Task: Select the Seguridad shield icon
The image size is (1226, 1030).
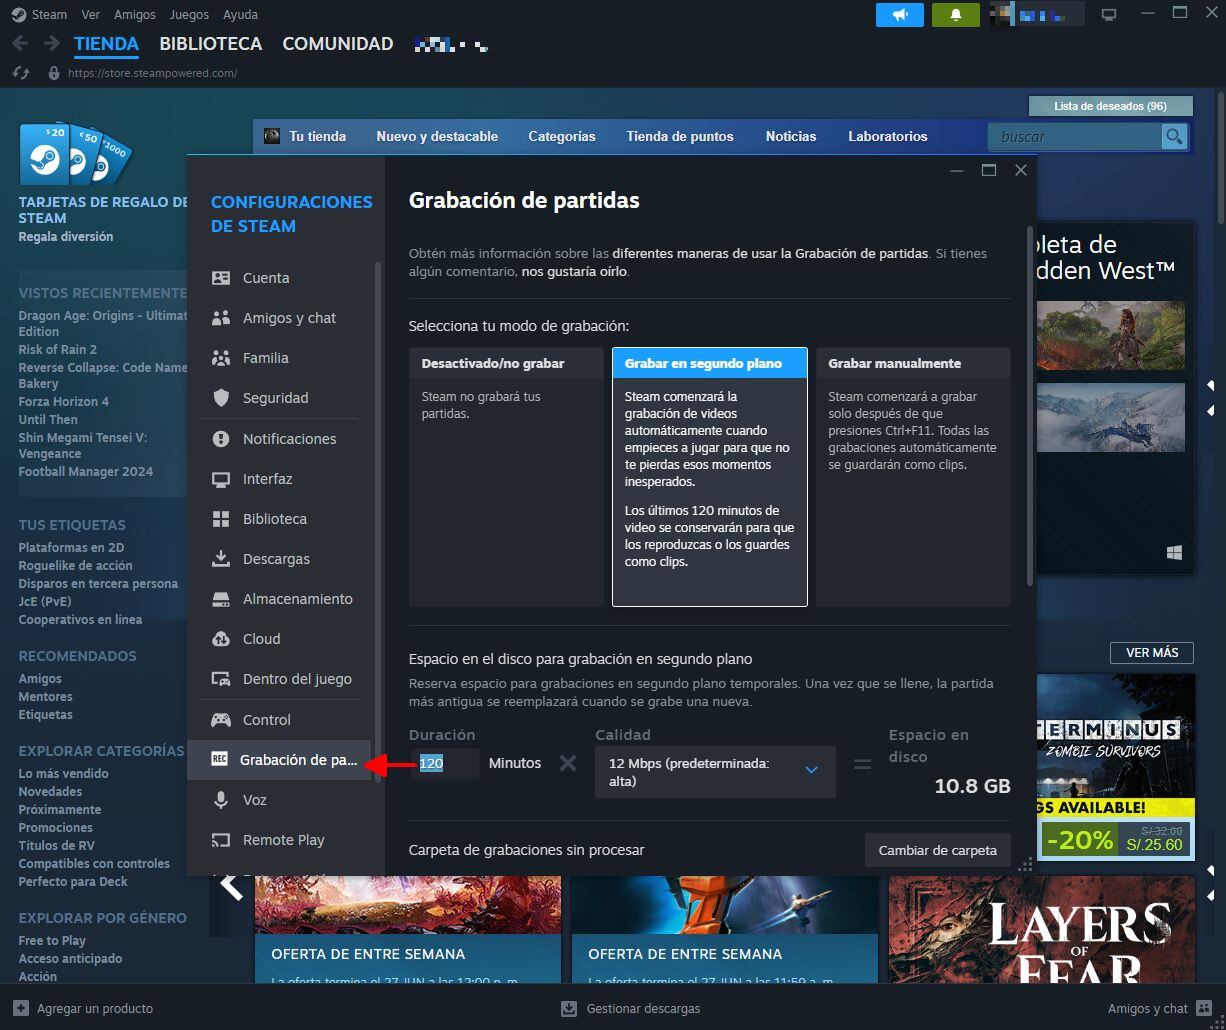Action: [221, 397]
